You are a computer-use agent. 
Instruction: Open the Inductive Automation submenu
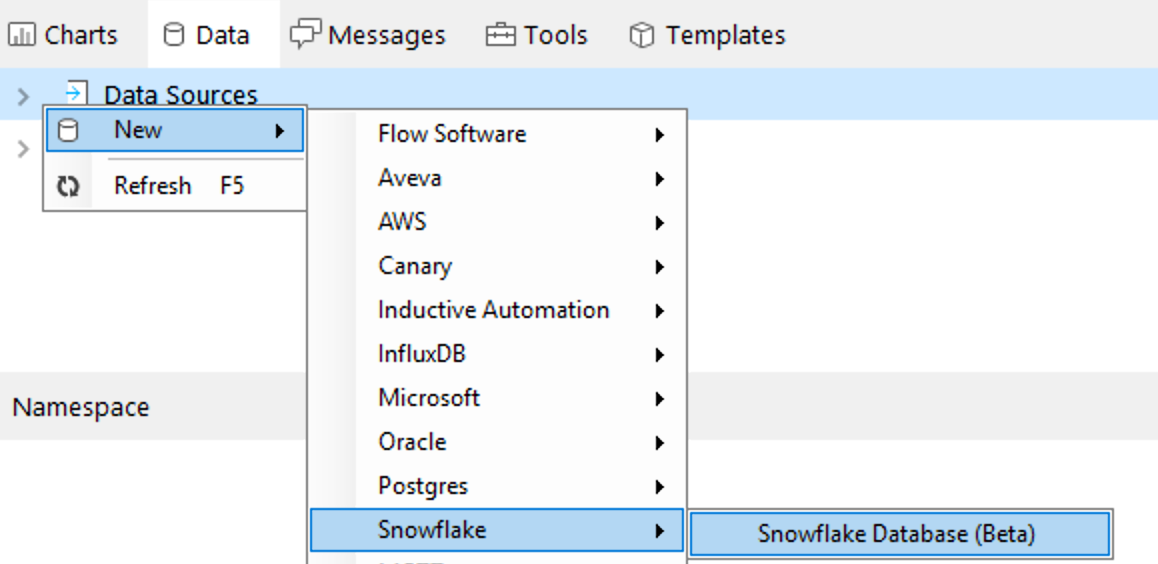pos(498,310)
